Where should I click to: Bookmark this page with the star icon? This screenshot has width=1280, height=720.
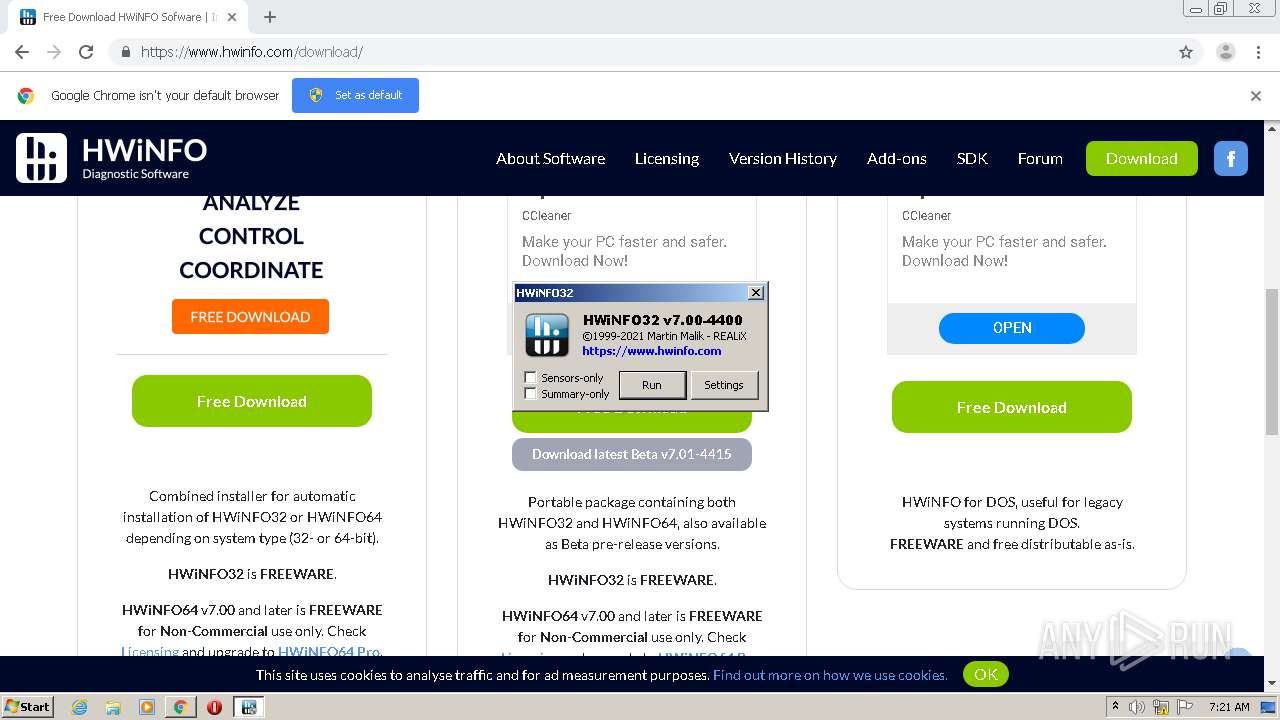pos(1186,52)
